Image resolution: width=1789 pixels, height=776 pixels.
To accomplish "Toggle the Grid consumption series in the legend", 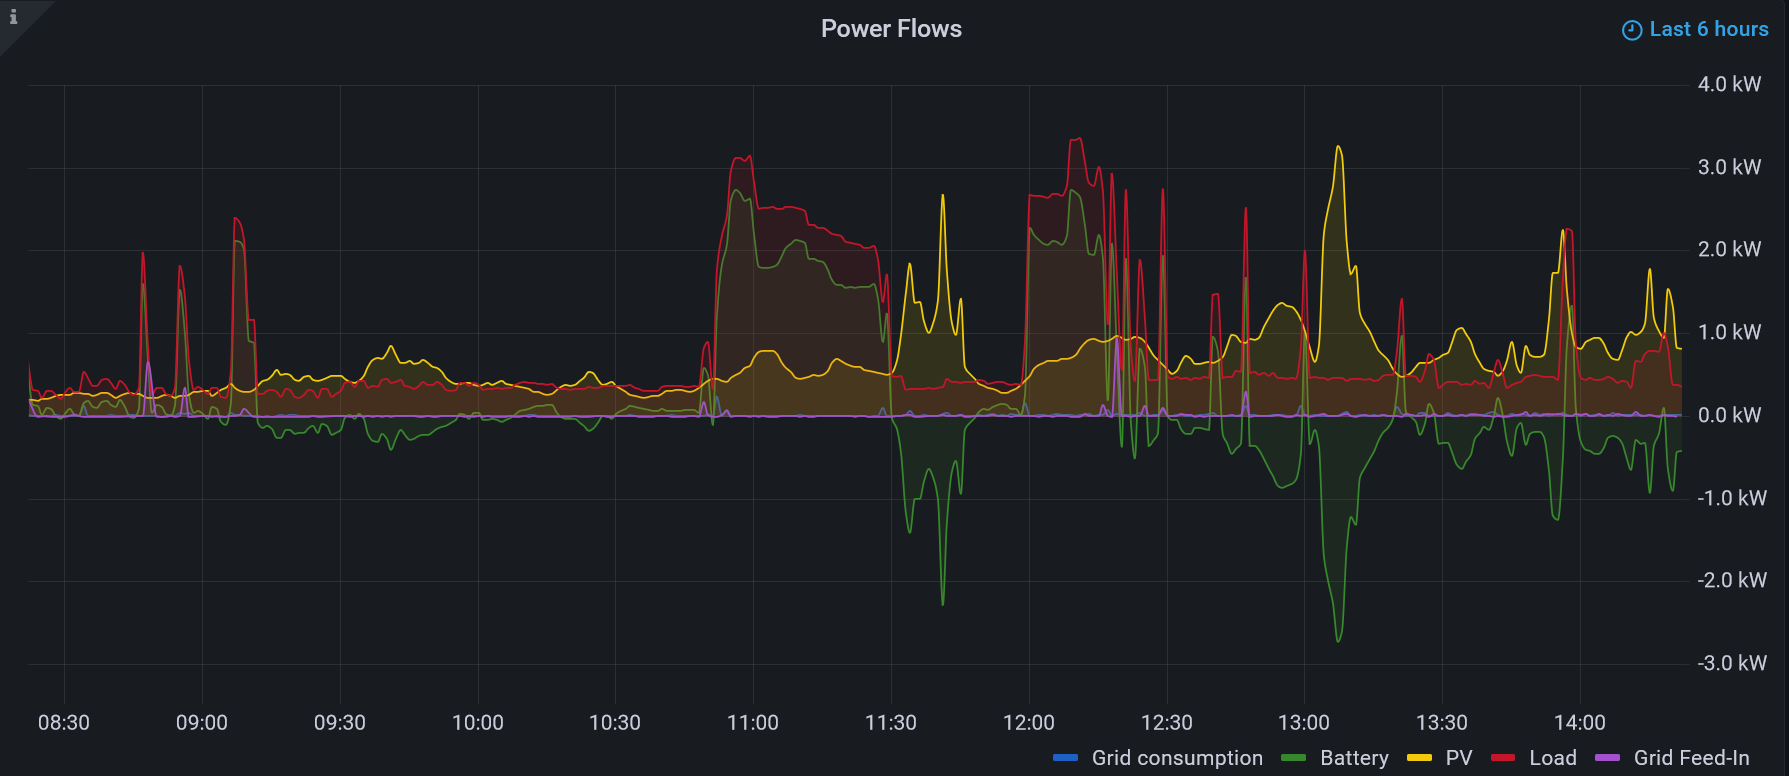I will (1176, 758).
